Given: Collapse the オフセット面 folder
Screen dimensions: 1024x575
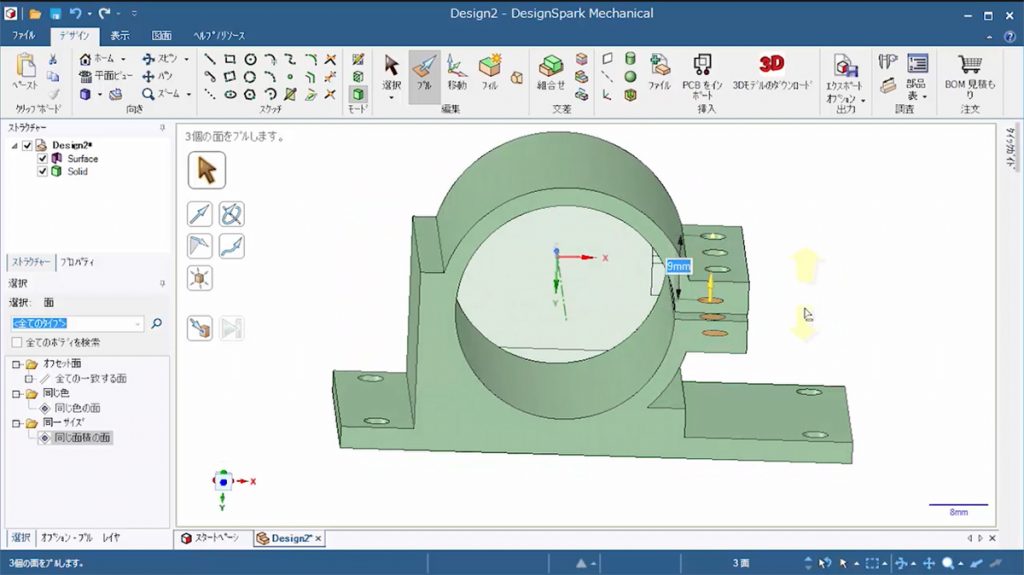Looking at the screenshot, I should (16, 364).
